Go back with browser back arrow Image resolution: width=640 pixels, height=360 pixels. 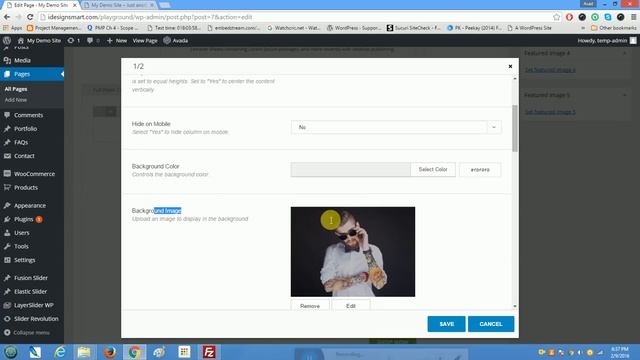coord(7,17)
